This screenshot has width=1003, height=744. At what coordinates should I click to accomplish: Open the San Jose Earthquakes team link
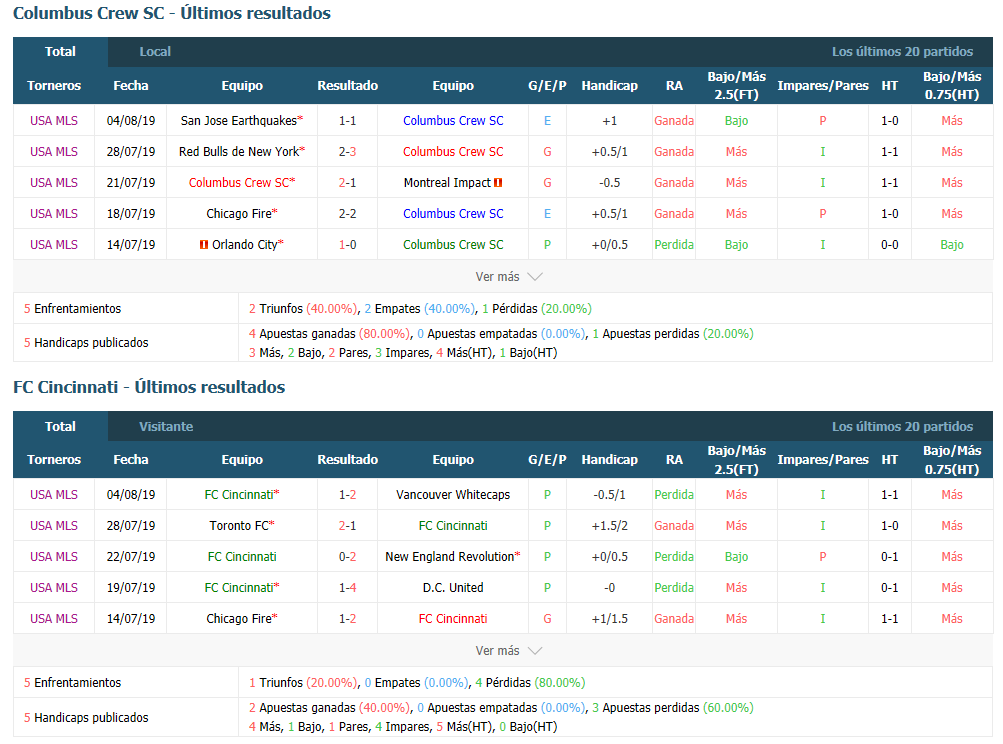[x=239, y=120]
